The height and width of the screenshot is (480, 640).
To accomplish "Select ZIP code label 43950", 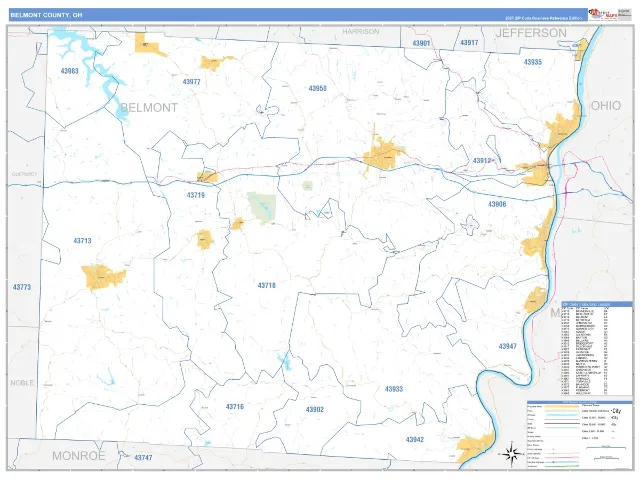I will point(318,88).
